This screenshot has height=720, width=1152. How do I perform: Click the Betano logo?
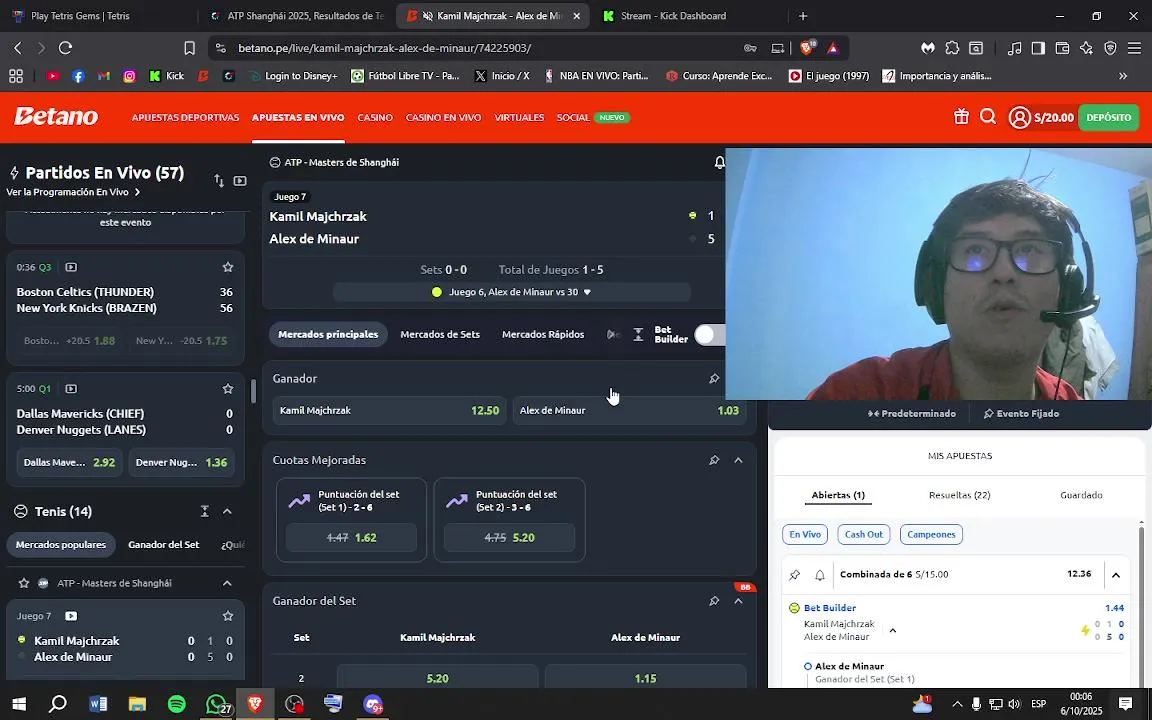click(x=56, y=116)
